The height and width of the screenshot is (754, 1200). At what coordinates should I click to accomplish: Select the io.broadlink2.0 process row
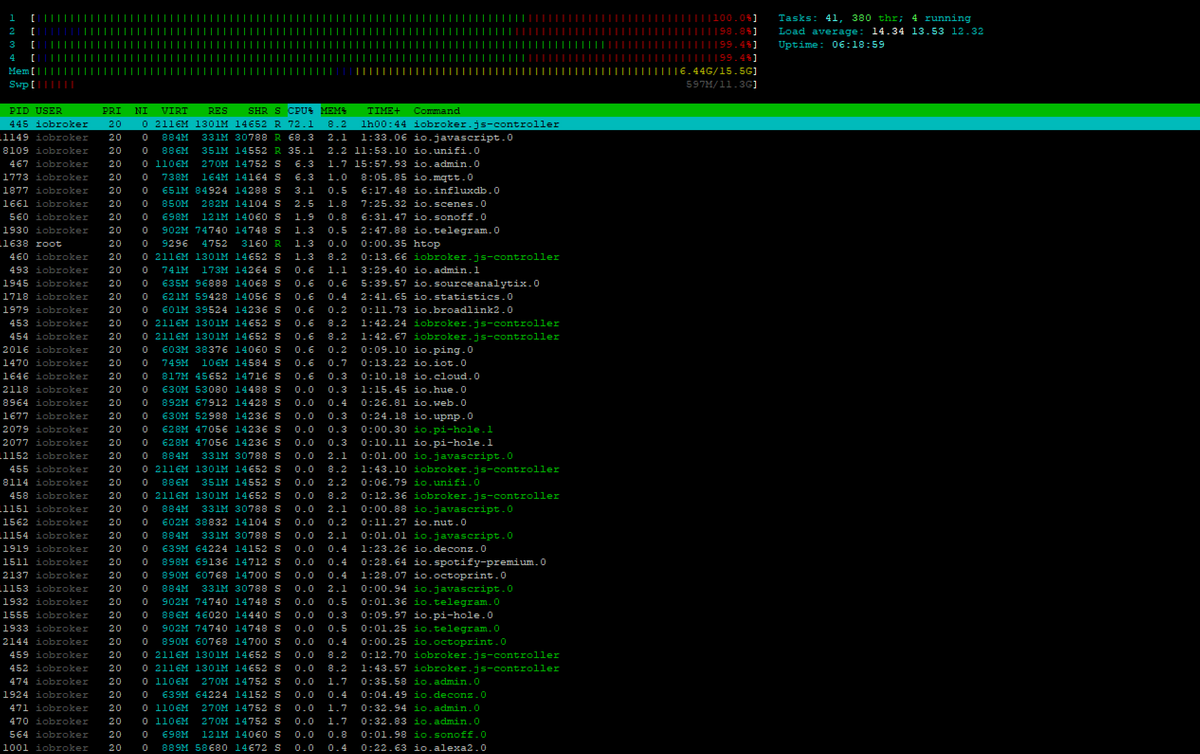tap(600, 310)
